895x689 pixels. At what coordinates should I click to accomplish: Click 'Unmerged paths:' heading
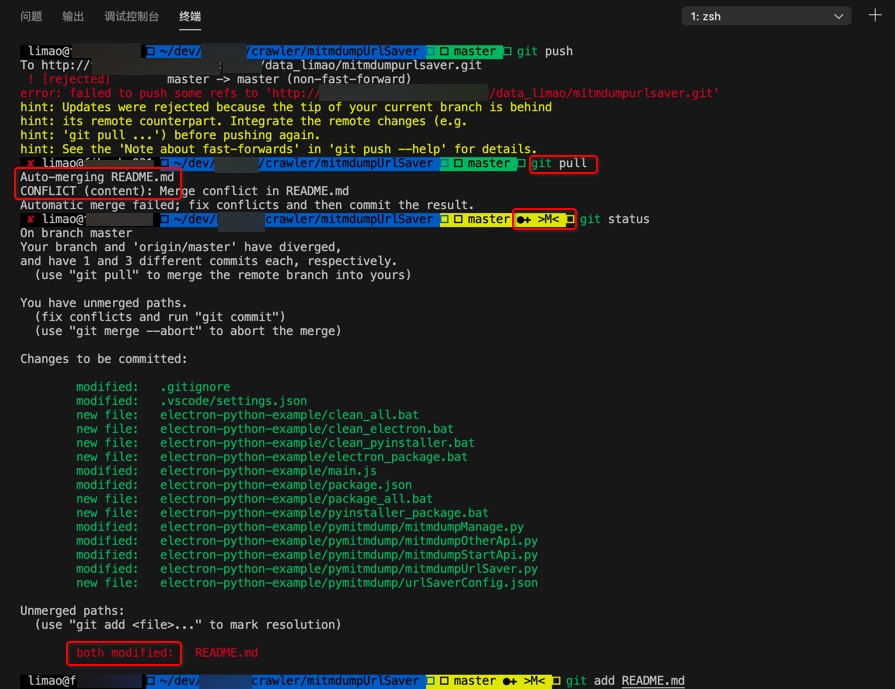(x=72, y=611)
